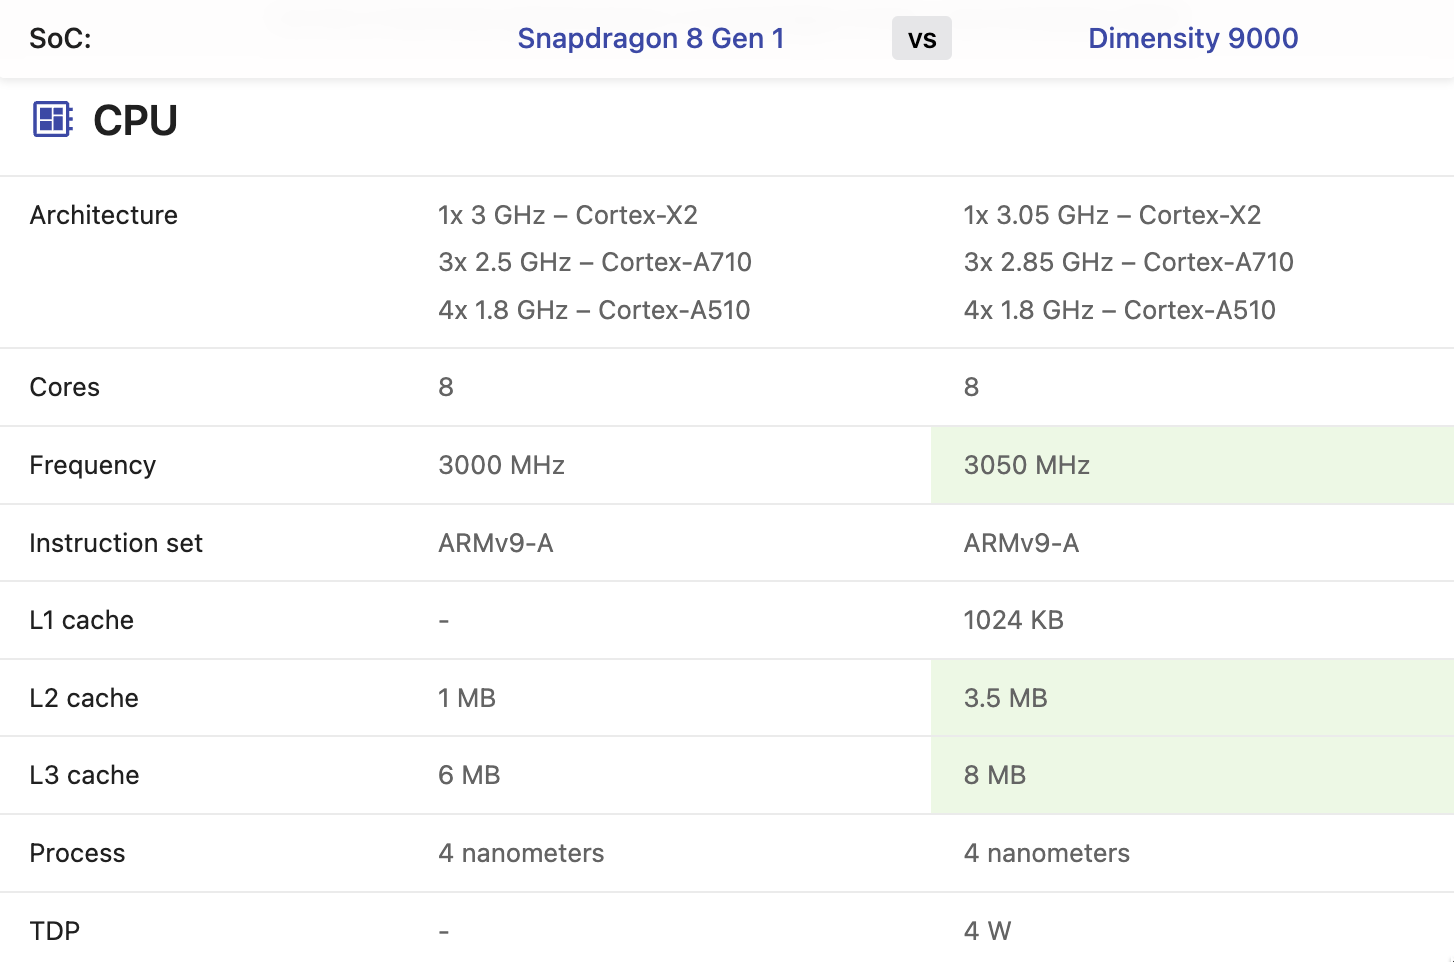Viewport: 1454px width, 962px height.
Task: Open the Dimensity 9000 link
Action: coord(1193,38)
